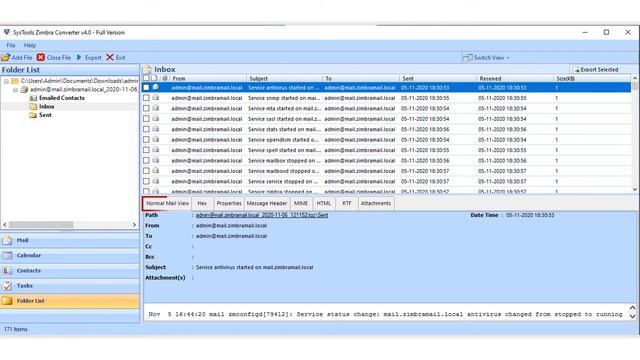Click envelope icon of Service opendkim row
Image resolution: width=640 pixels, height=360 pixels.
click(156, 139)
